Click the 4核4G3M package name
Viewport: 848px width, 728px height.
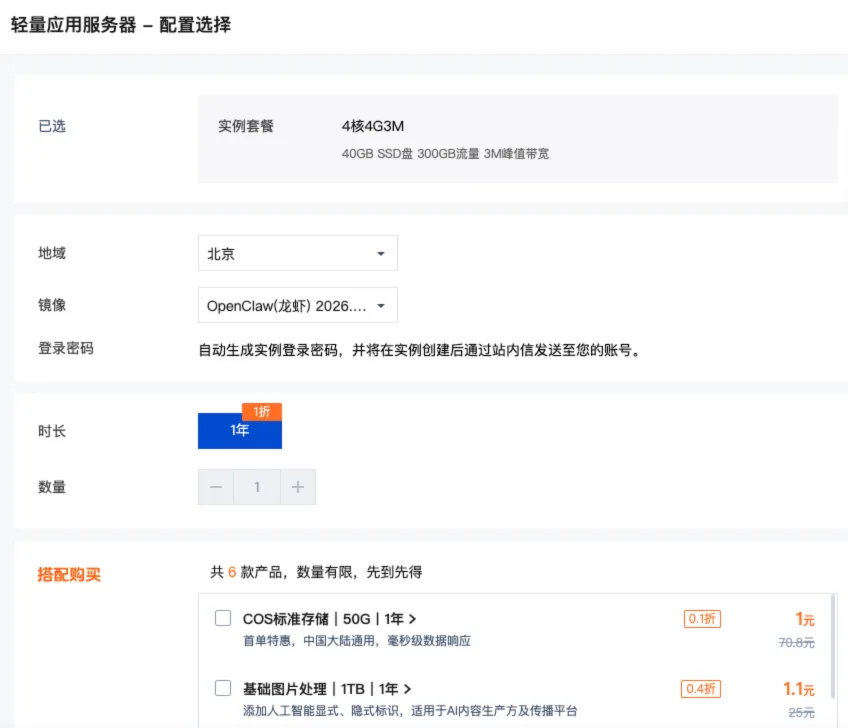[373, 126]
